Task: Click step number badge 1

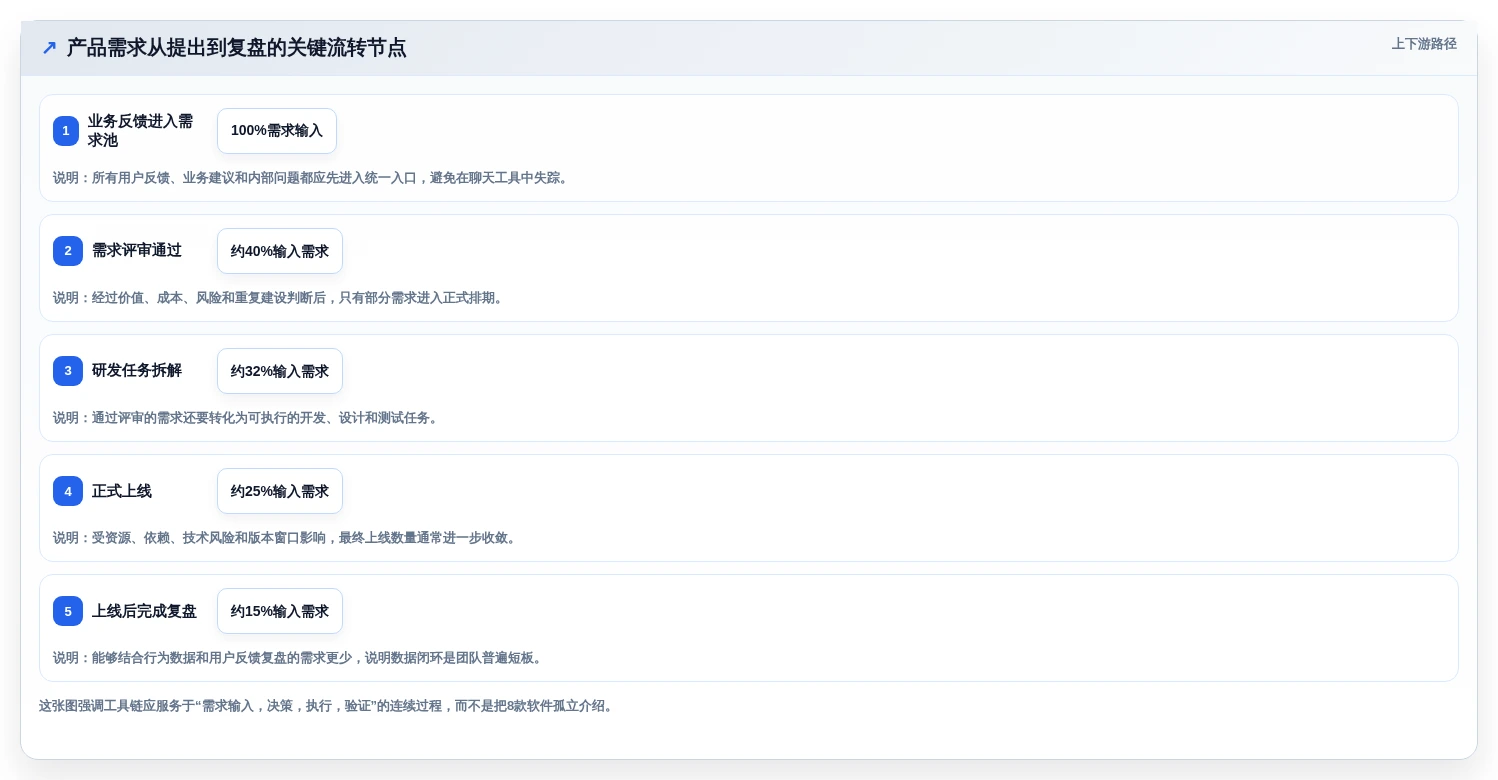Action: tap(66, 131)
